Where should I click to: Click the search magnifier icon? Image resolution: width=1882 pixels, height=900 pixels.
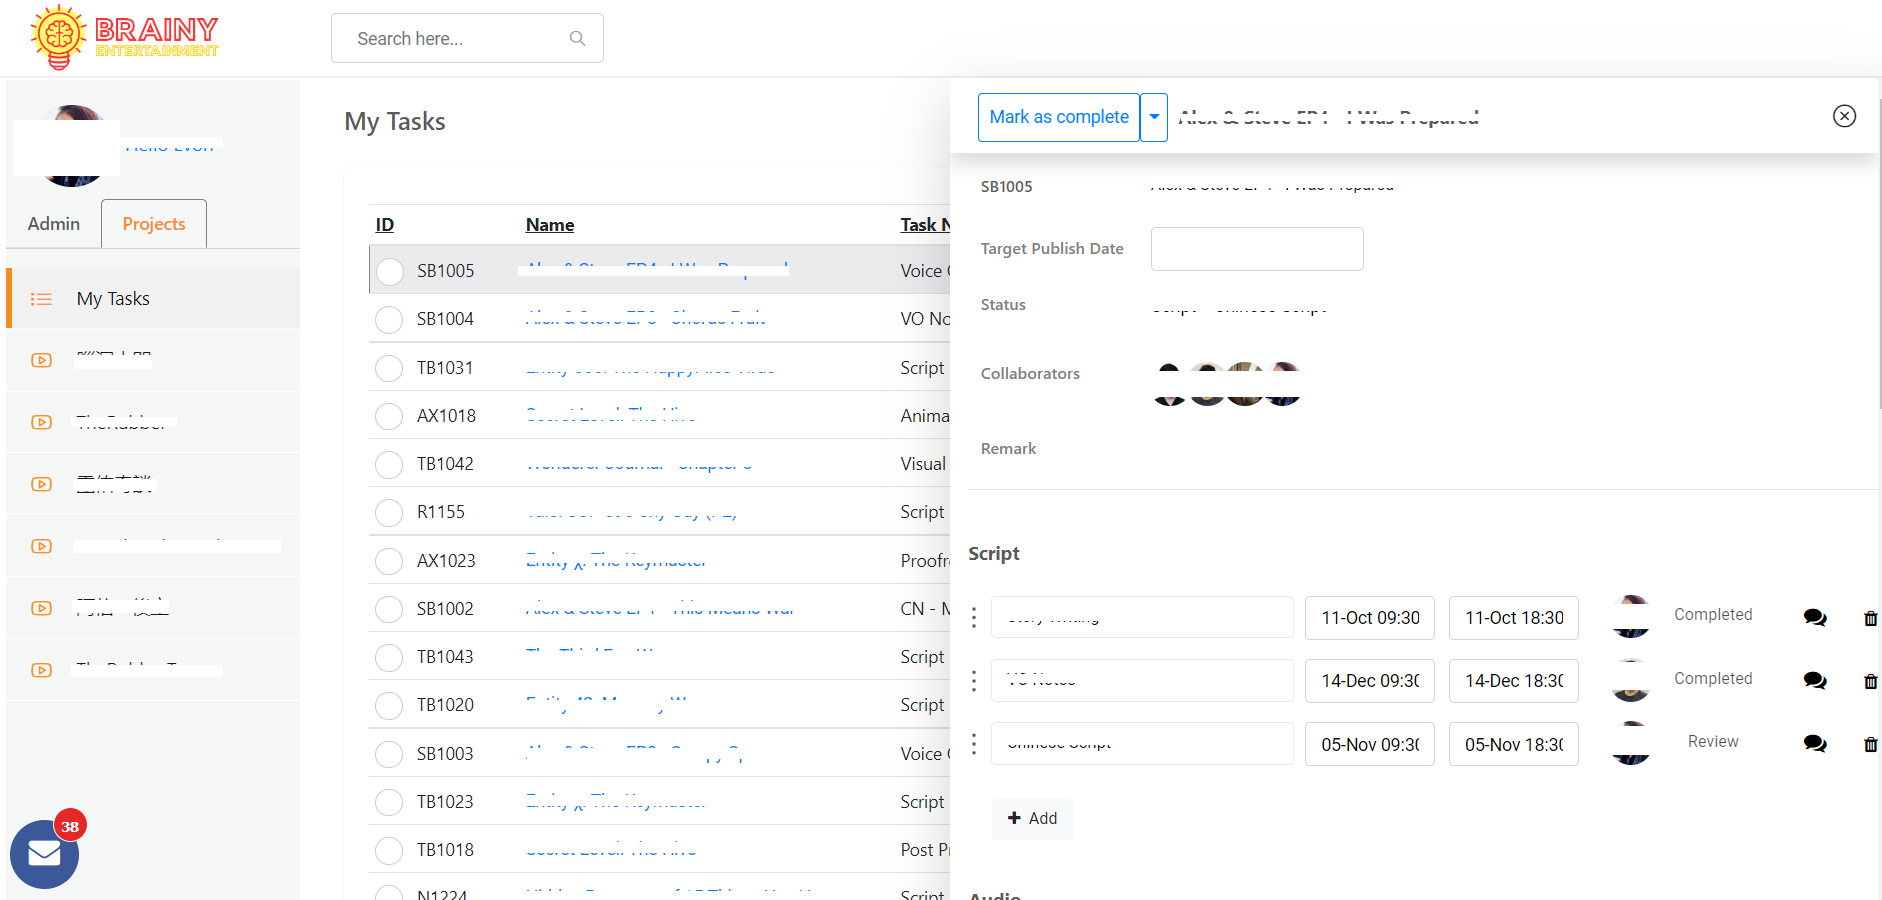[x=577, y=39]
